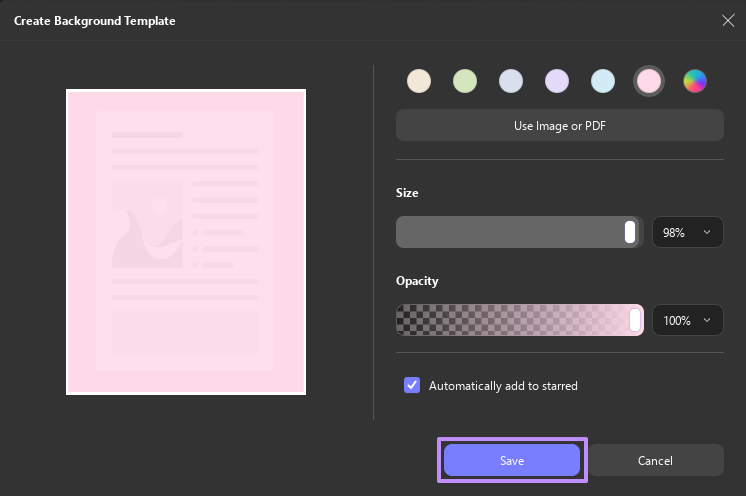Cancel the background template creation
746x496 pixels.
(x=655, y=460)
